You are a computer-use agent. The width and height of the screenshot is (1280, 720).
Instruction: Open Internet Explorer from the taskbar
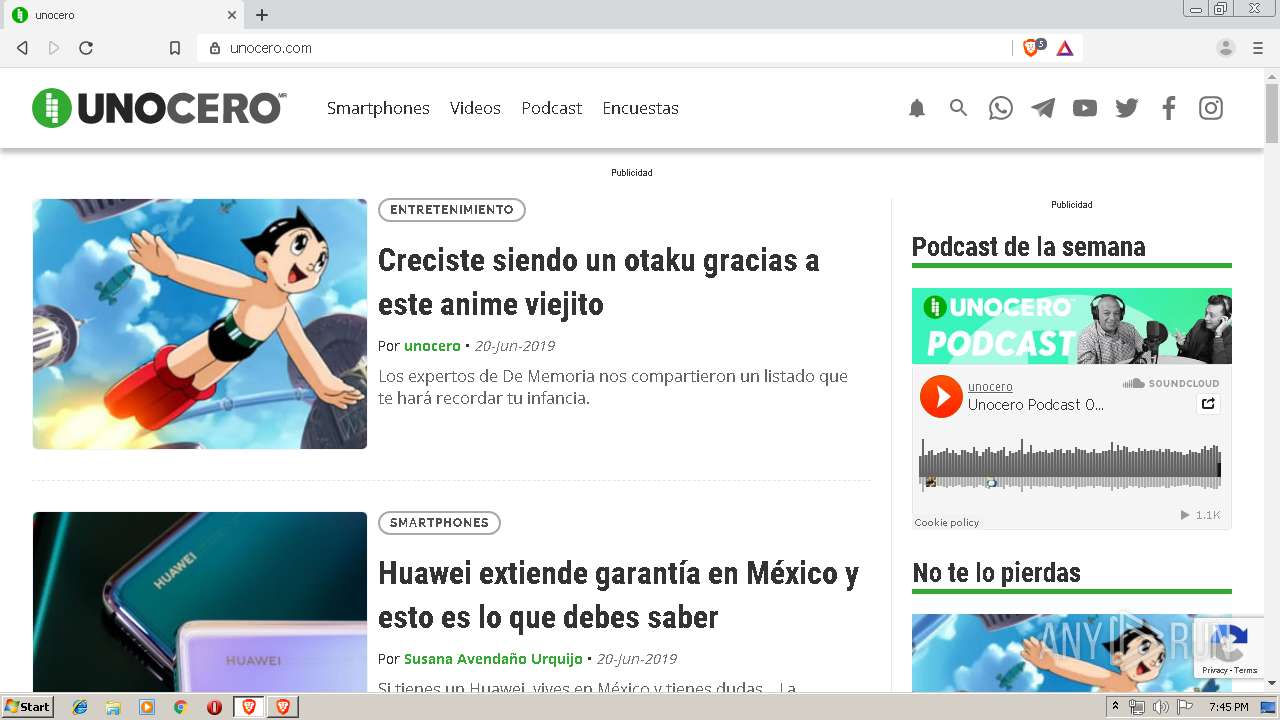point(80,707)
